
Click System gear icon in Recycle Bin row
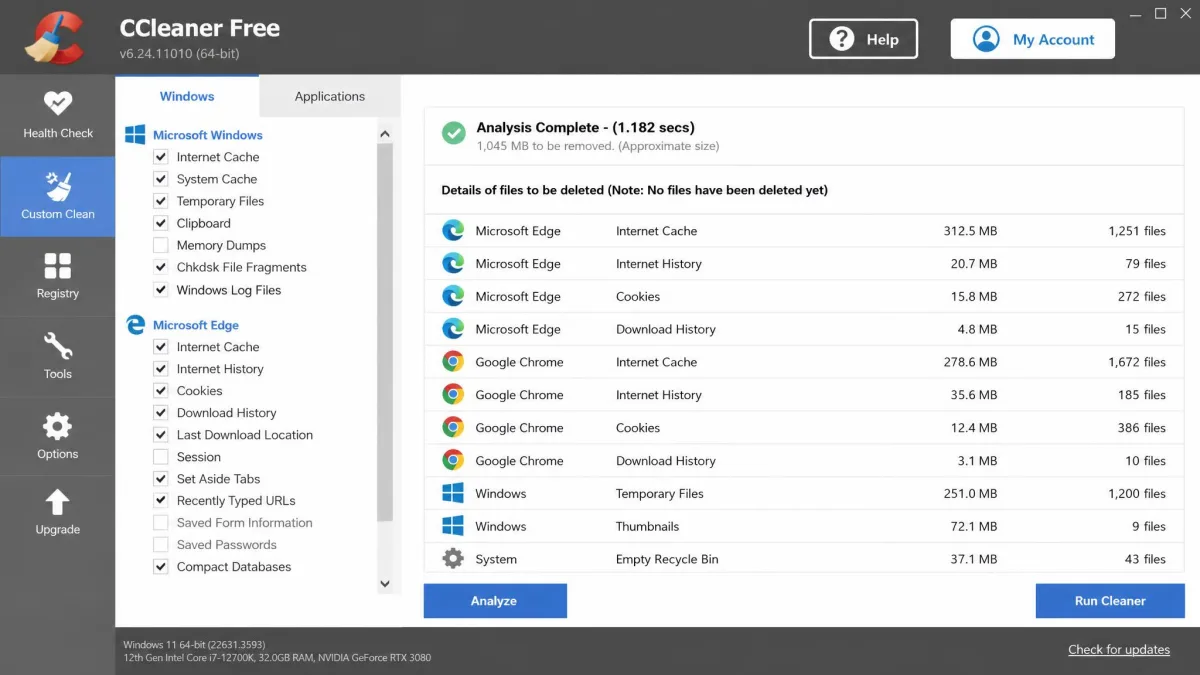coord(453,559)
